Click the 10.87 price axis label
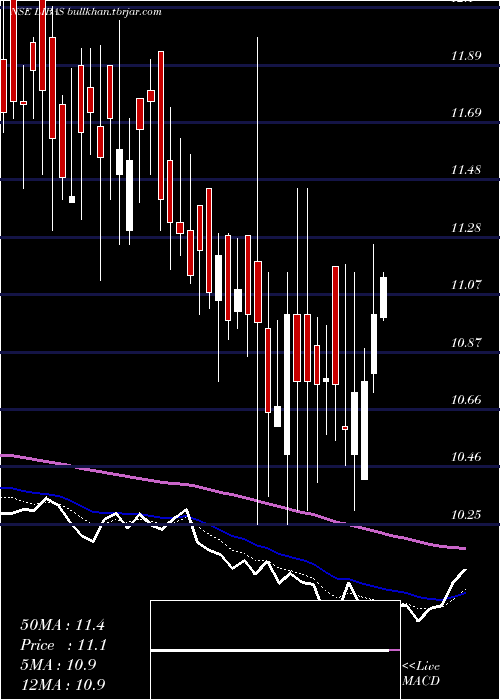 pyautogui.click(x=467, y=343)
